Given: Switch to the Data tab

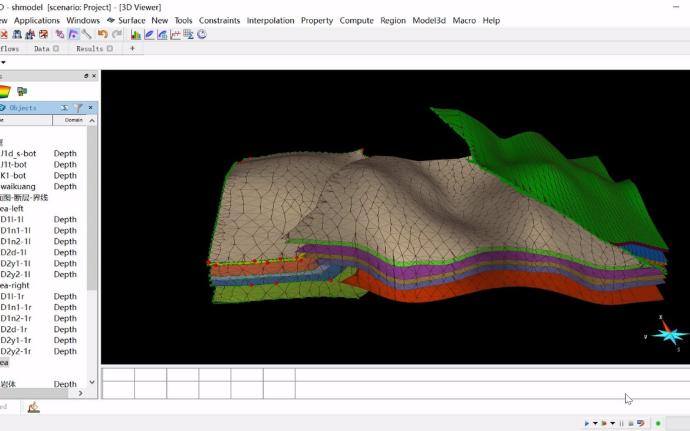Looking at the screenshot, I should (x=42, y=48).
